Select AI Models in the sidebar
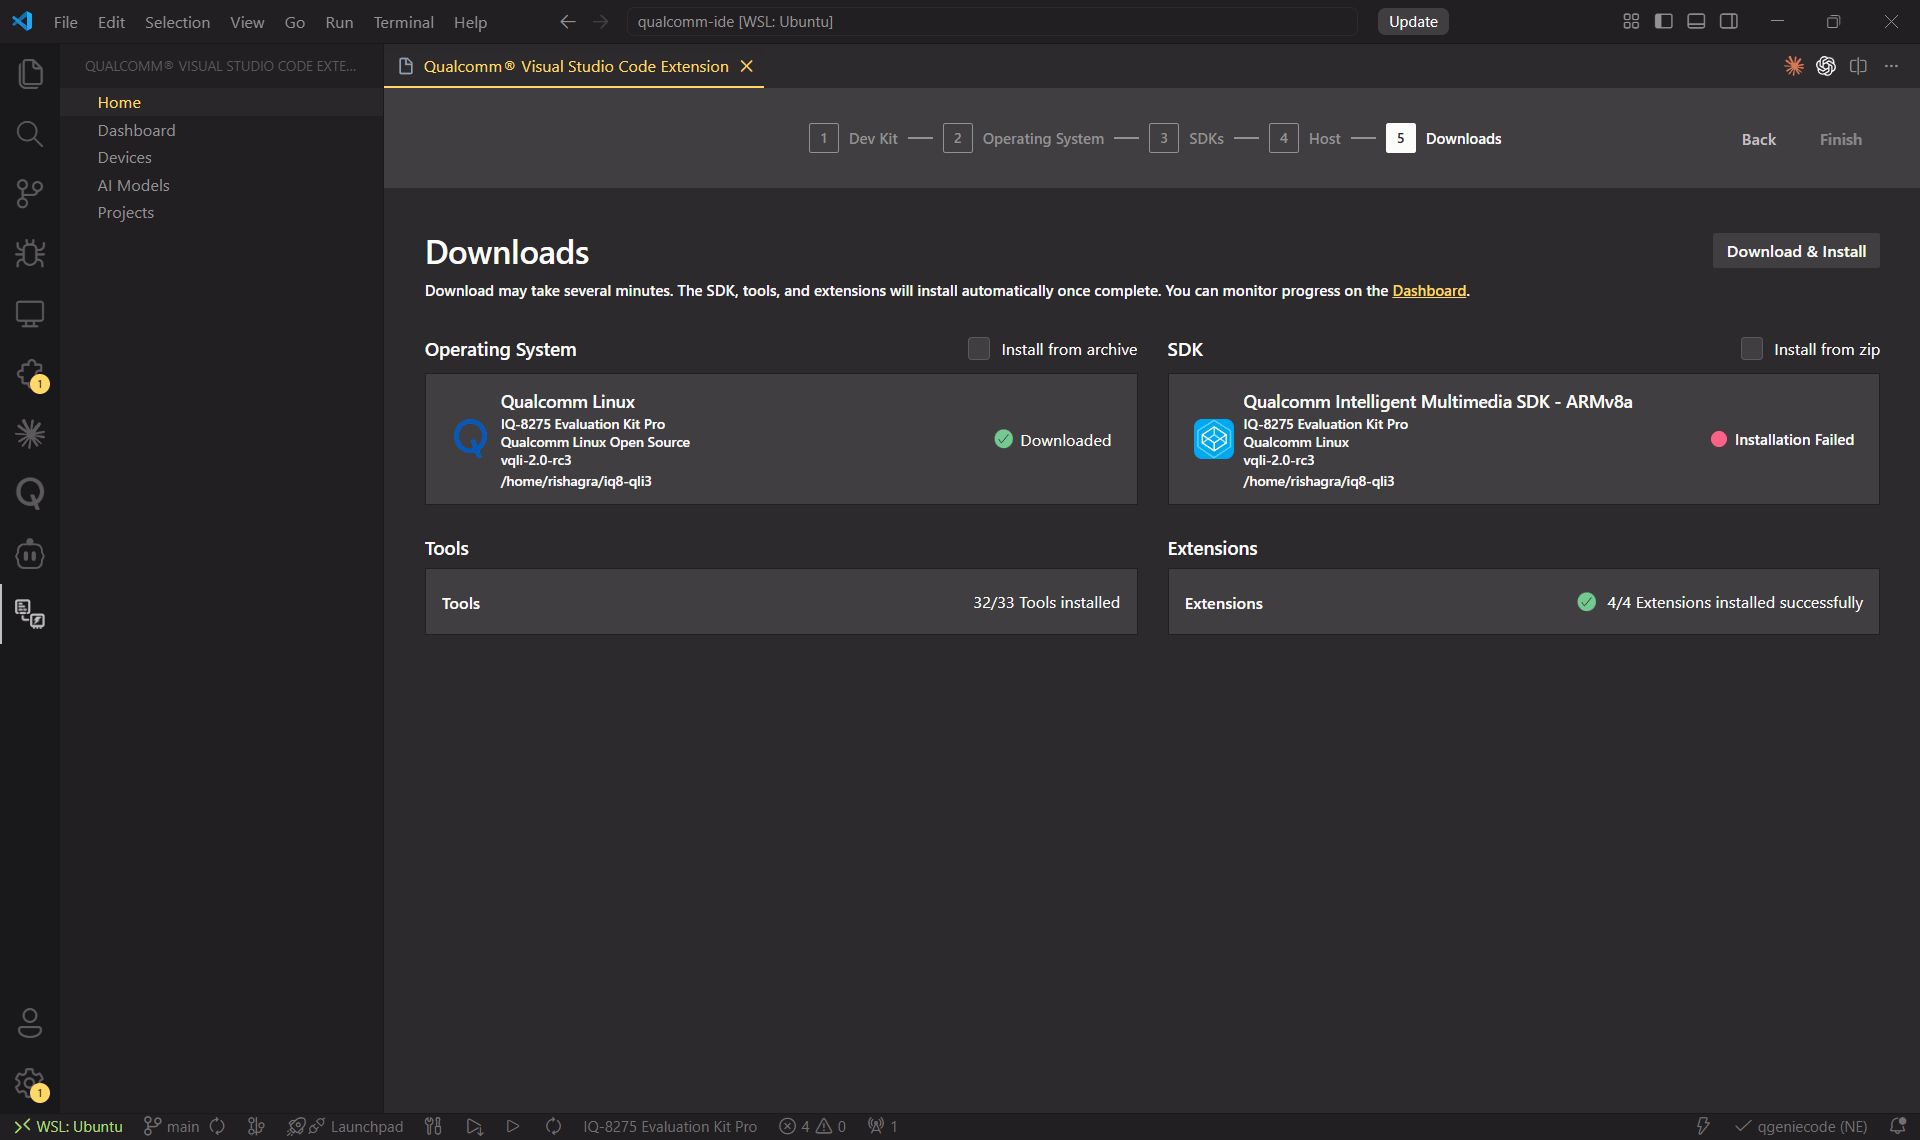 [221, 185]
